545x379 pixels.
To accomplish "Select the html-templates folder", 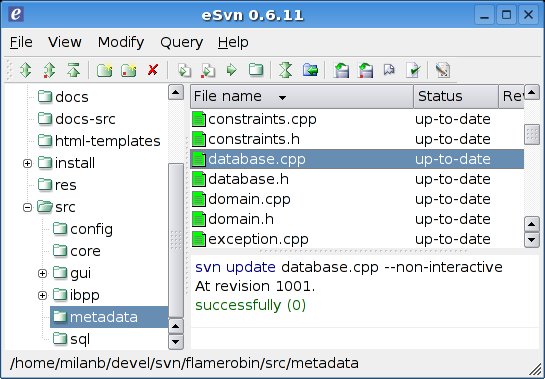I will point(107,141).
